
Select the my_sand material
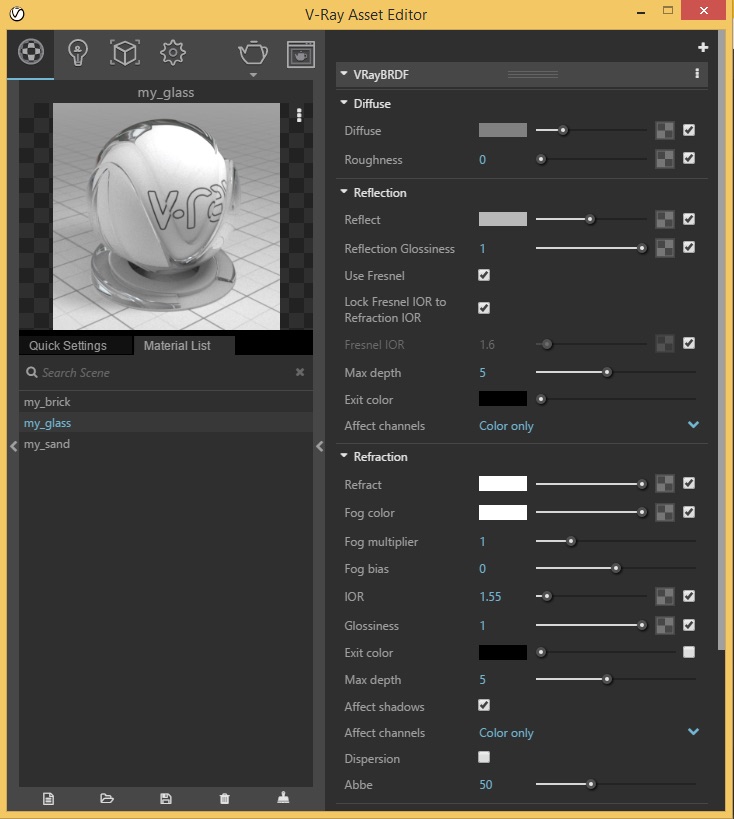pos(166,444)
